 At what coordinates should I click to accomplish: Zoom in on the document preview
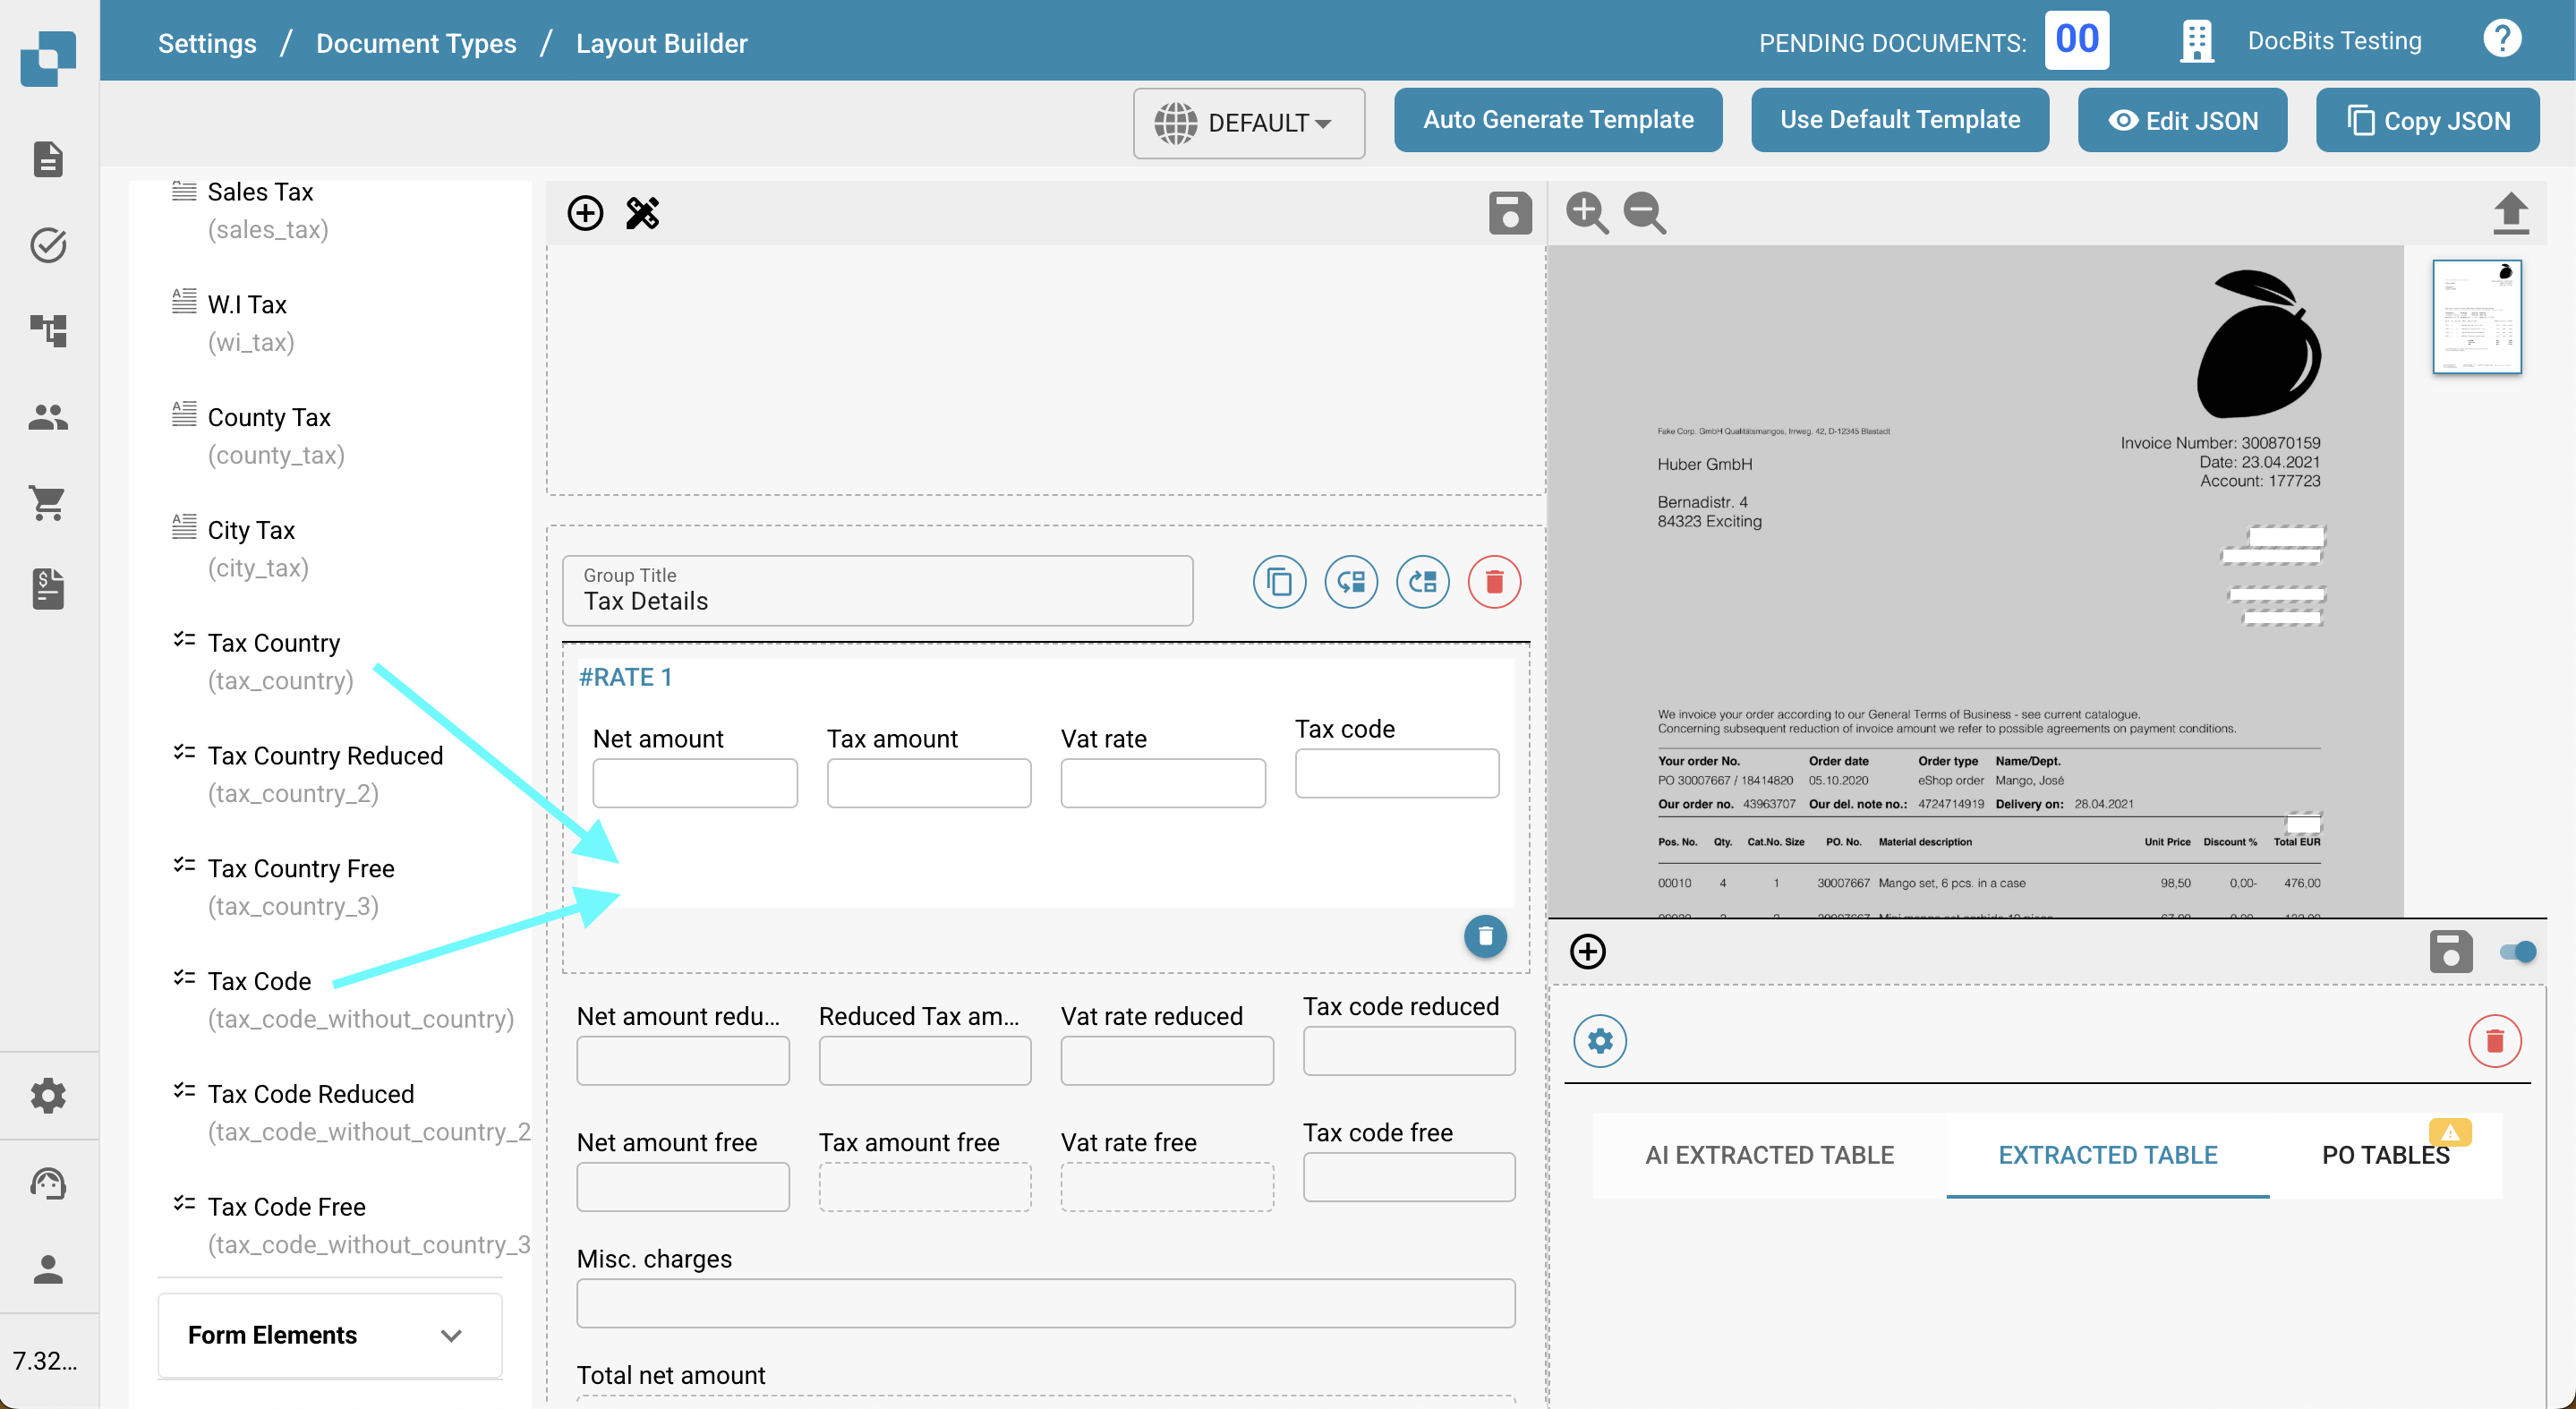point(1586,213)
